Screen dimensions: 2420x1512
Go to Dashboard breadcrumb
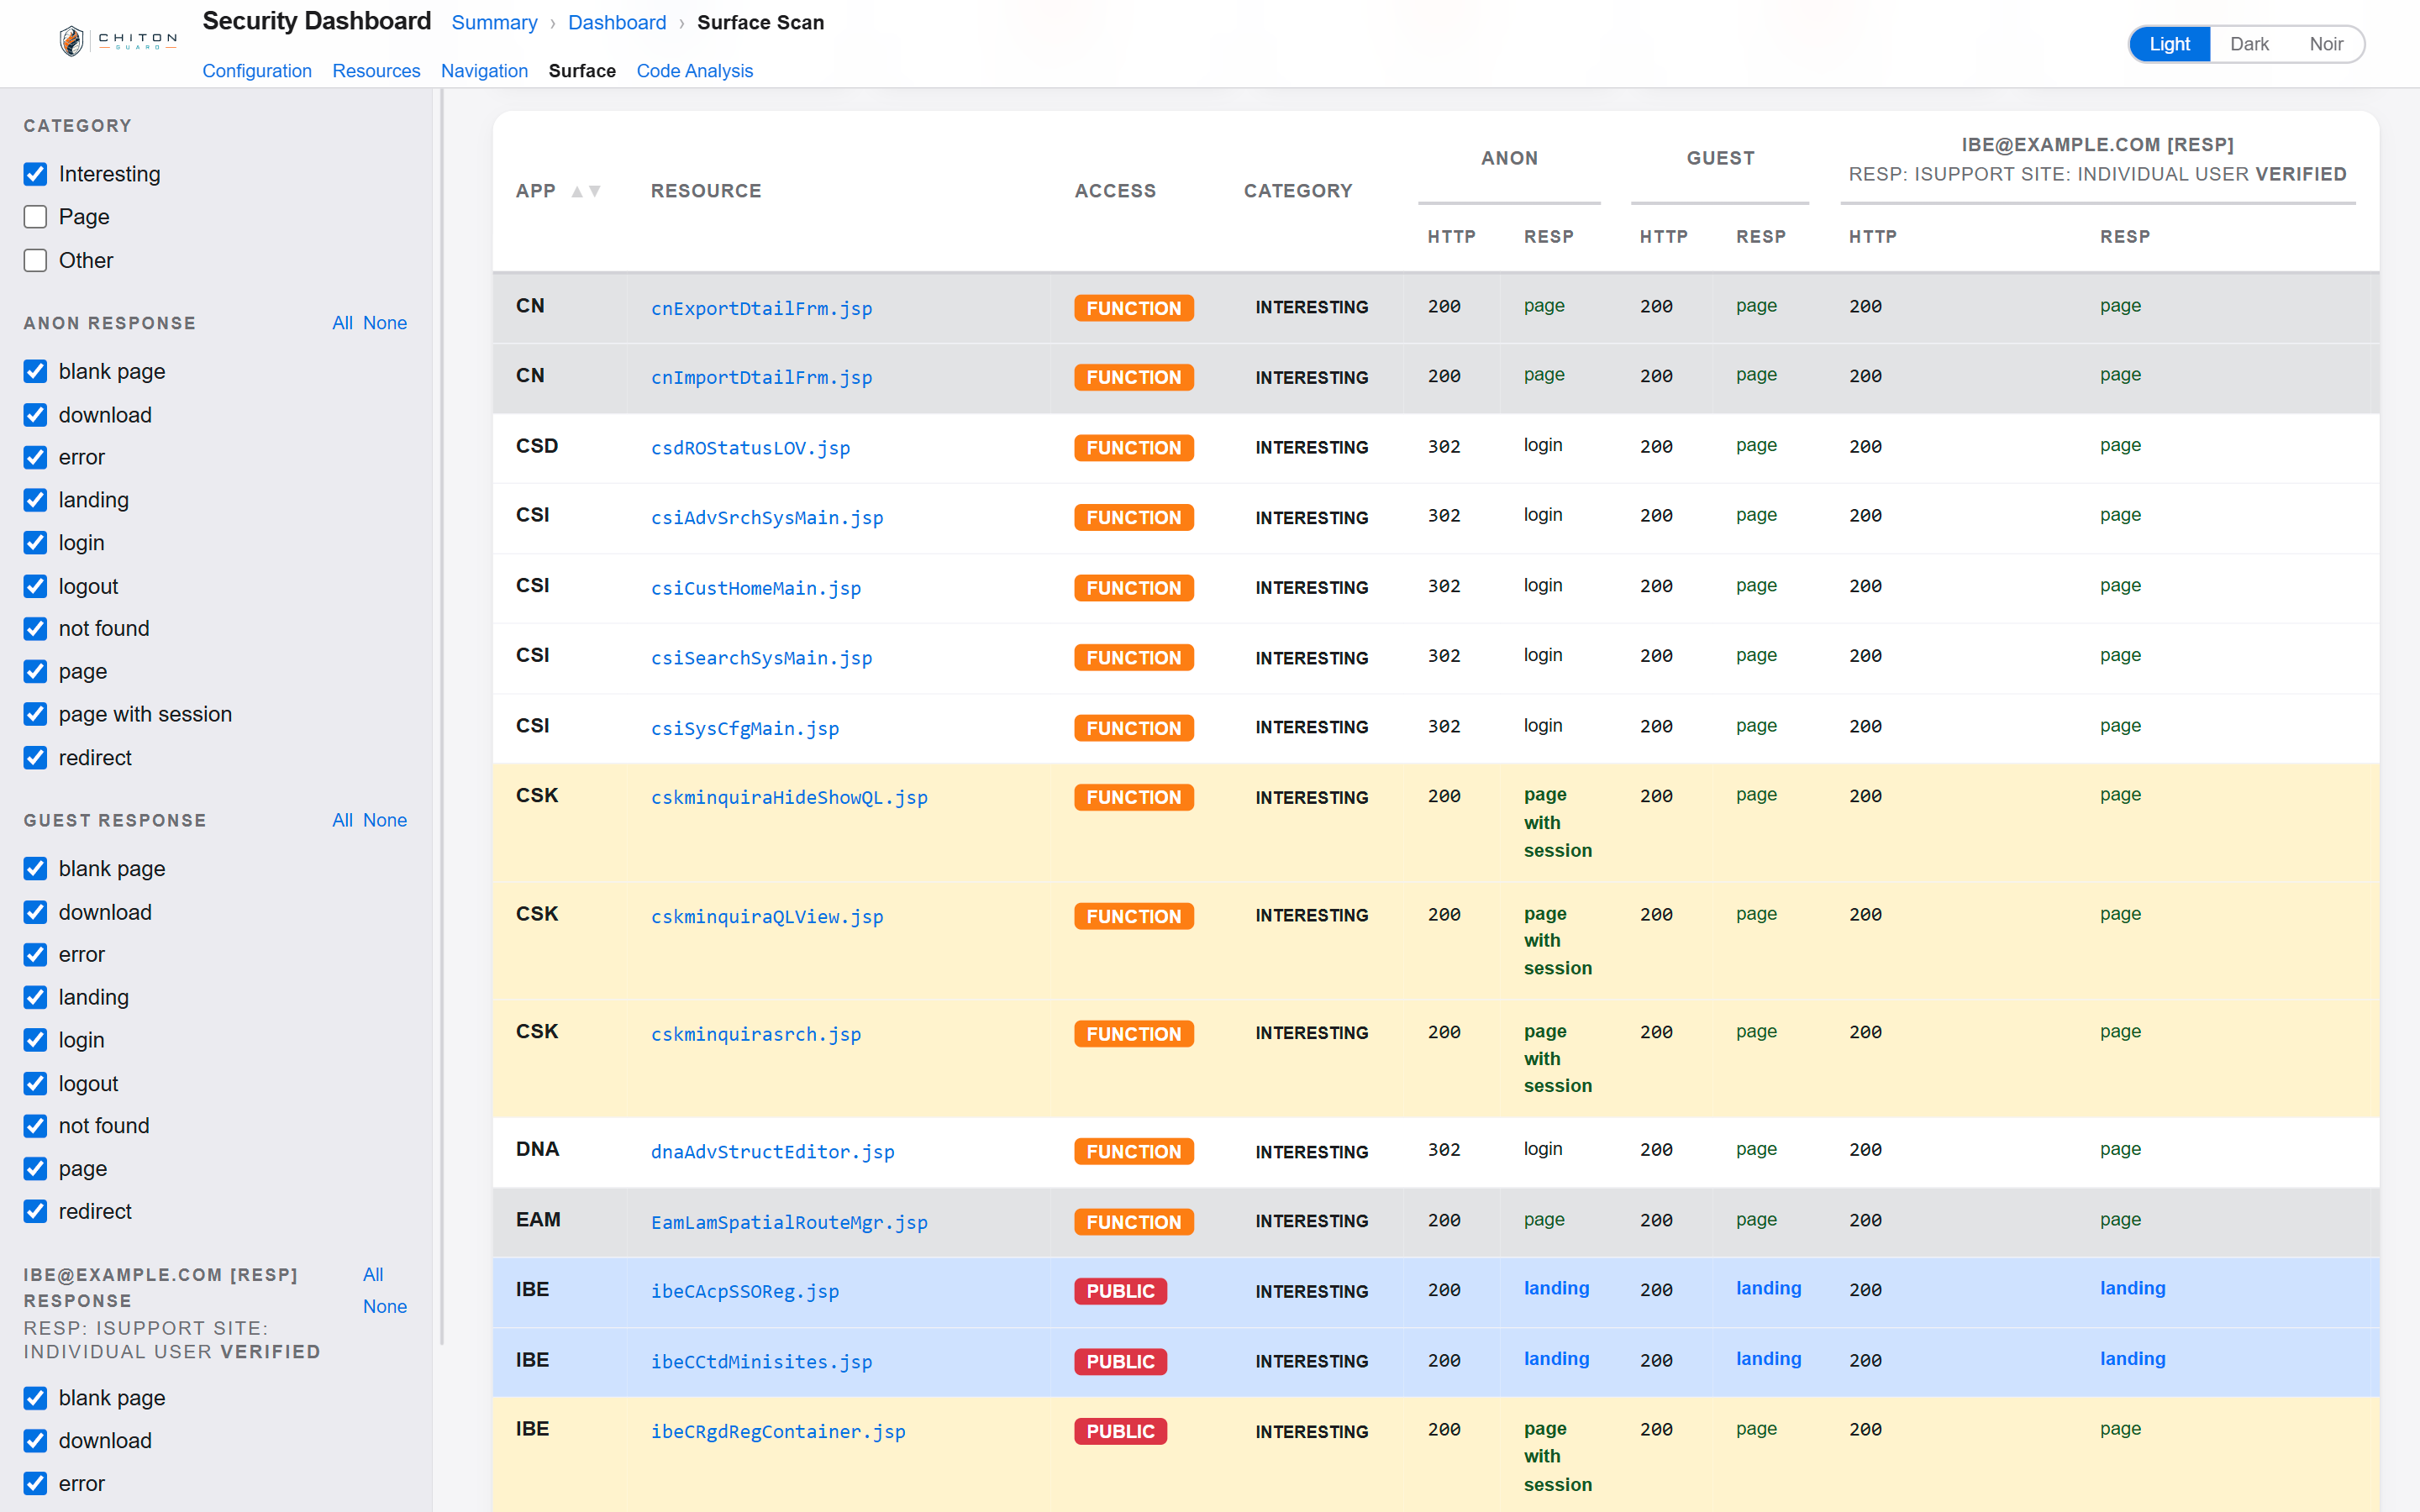point(617,22)
